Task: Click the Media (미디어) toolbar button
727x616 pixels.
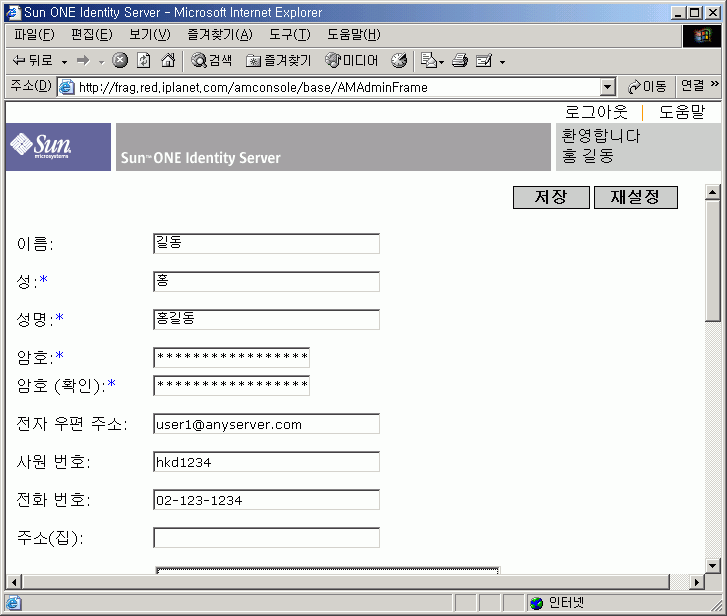Action: [351, 60]
